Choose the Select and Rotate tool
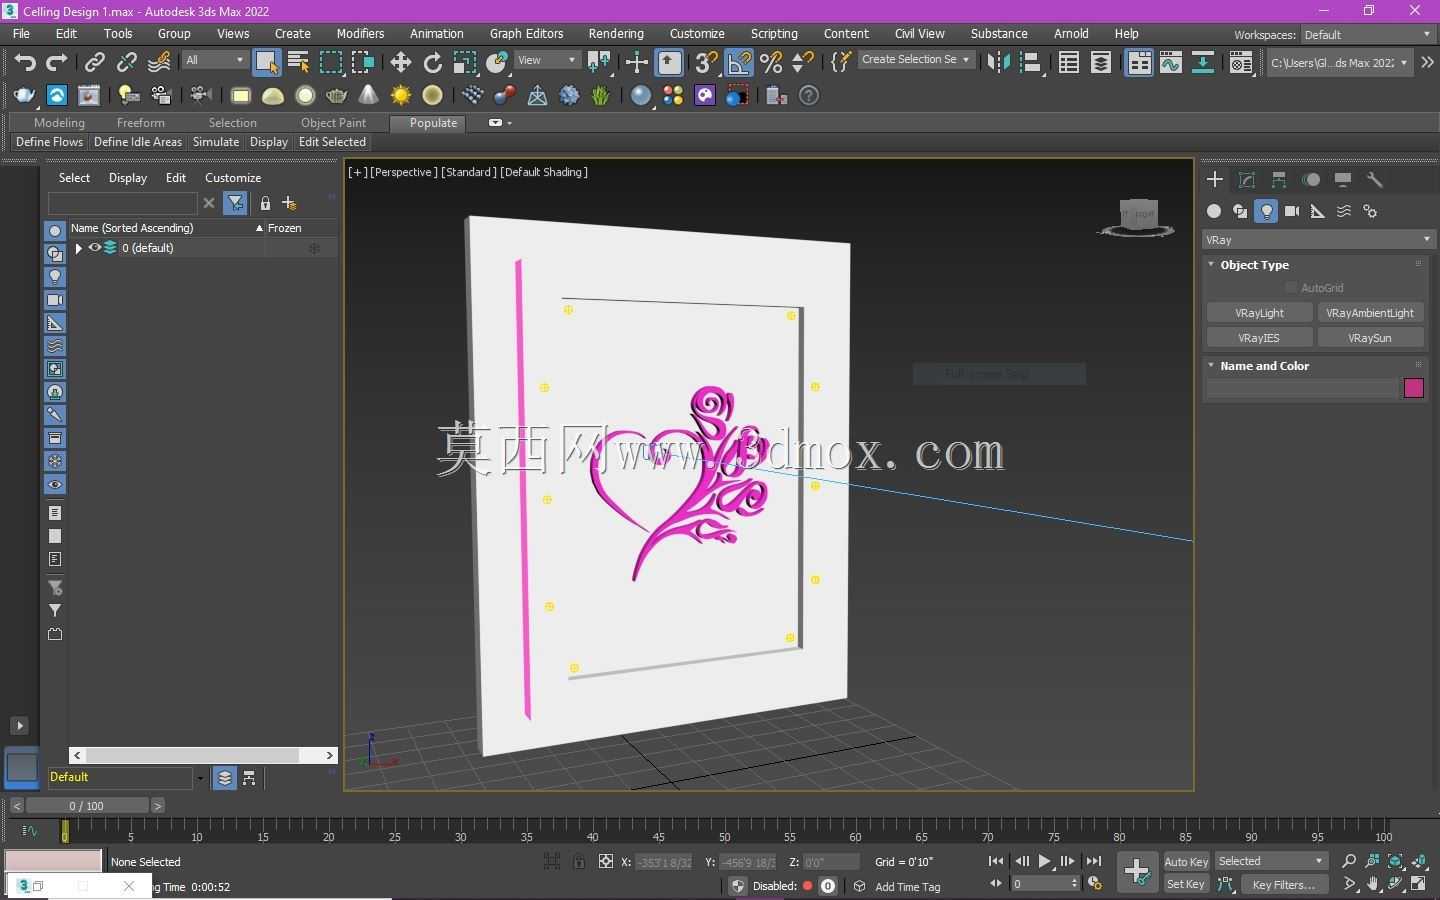Viewport: 1440px width, 900px height. point(432,62)
